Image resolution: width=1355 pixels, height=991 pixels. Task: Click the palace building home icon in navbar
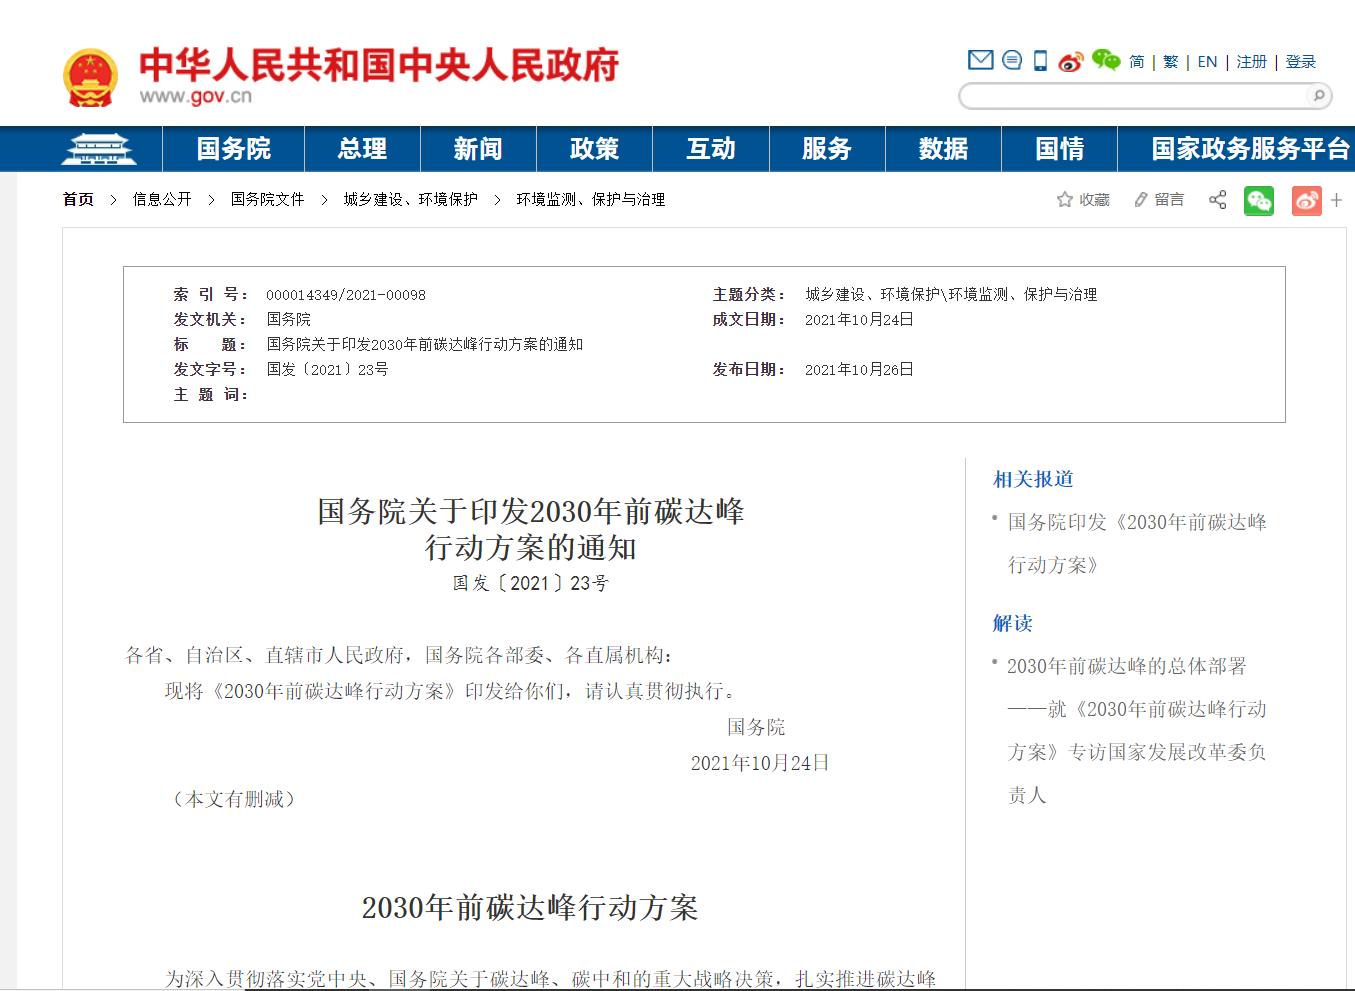98,149
